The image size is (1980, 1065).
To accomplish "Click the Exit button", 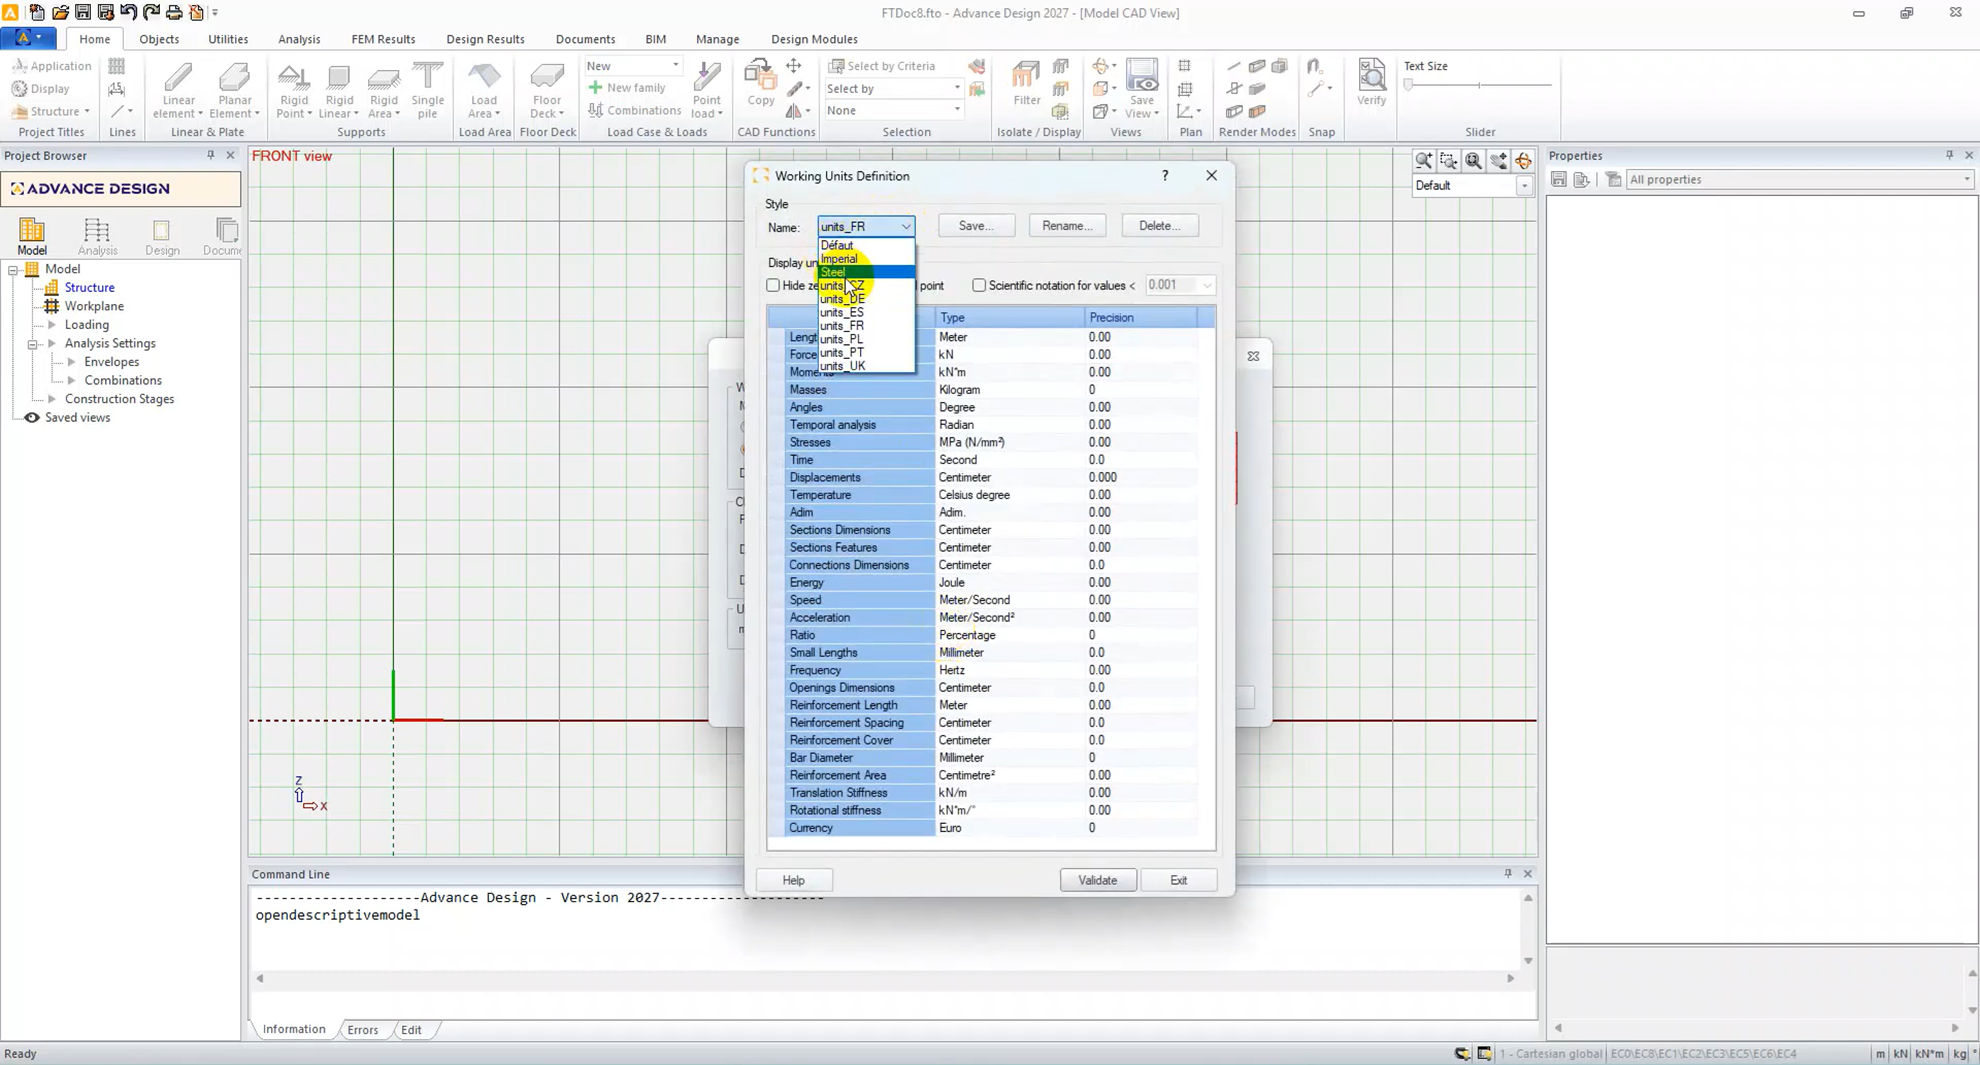I will tap(1178, 880).
